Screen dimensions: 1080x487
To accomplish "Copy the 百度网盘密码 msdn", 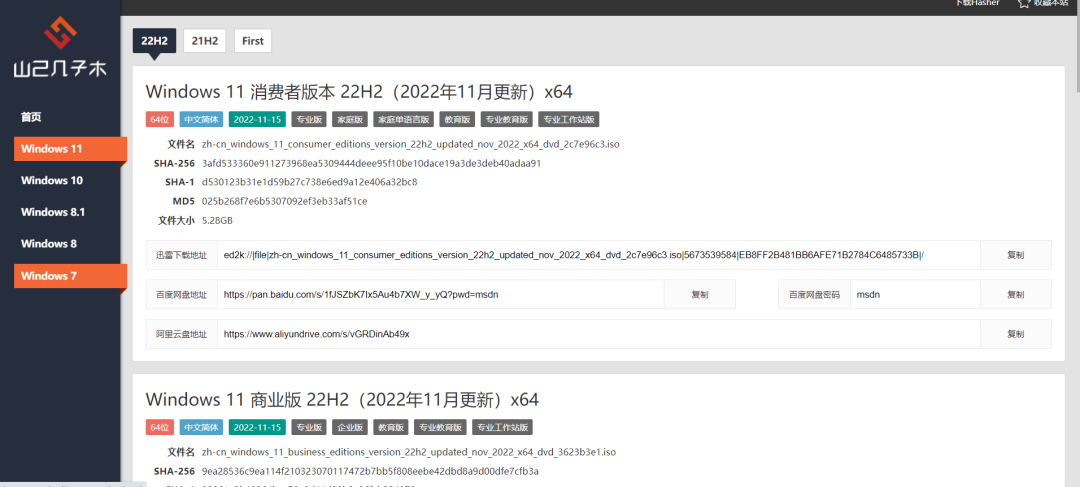I will click(x=1015, y=294).
